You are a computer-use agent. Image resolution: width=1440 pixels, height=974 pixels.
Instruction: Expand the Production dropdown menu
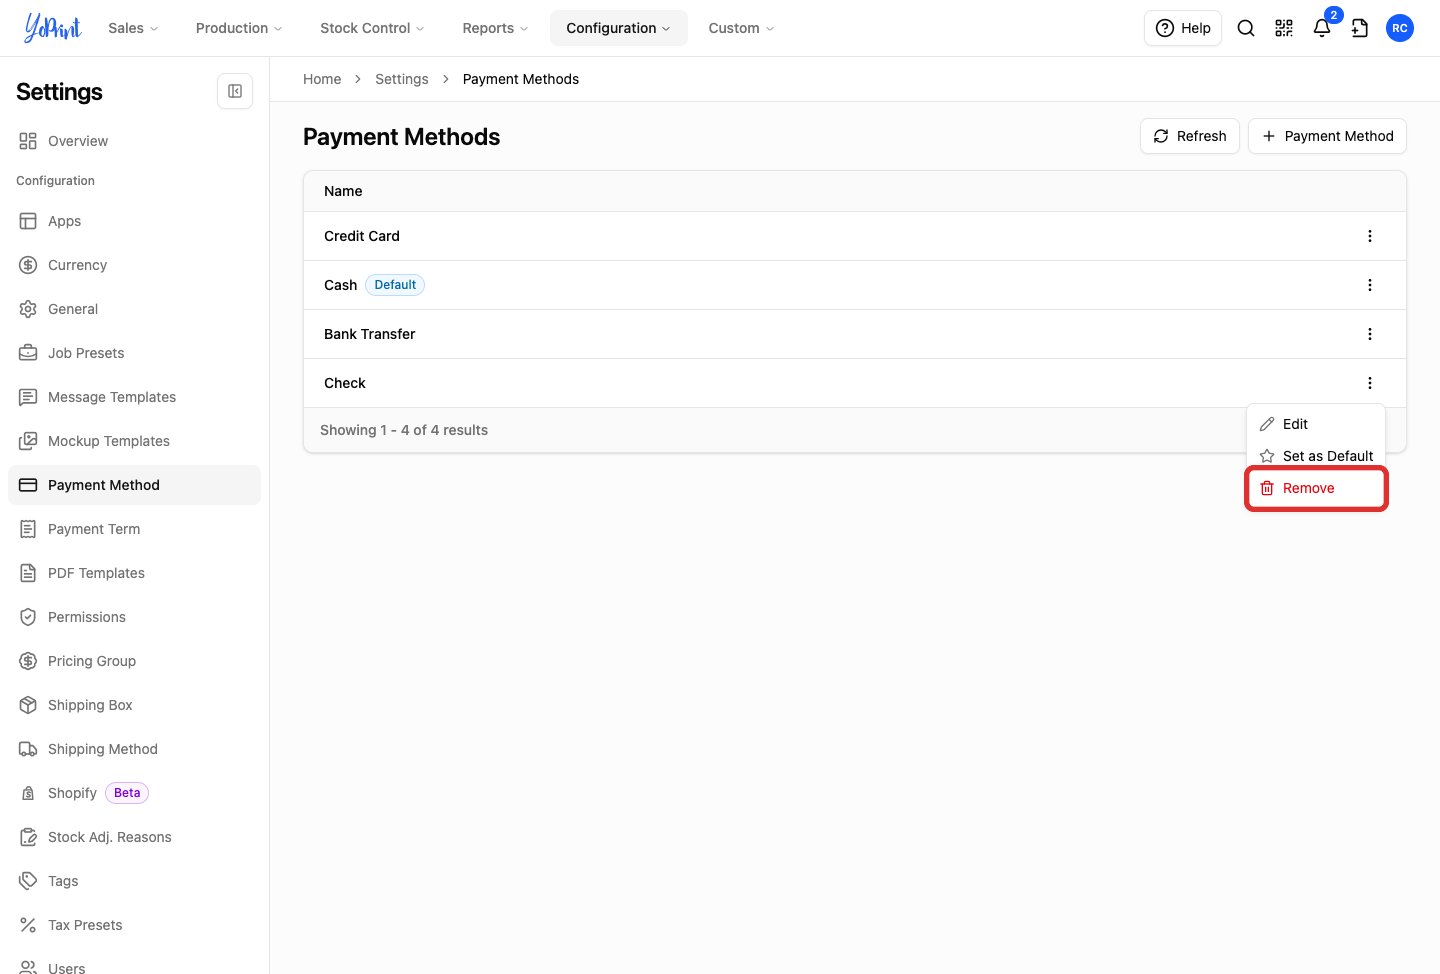[239, 28]
